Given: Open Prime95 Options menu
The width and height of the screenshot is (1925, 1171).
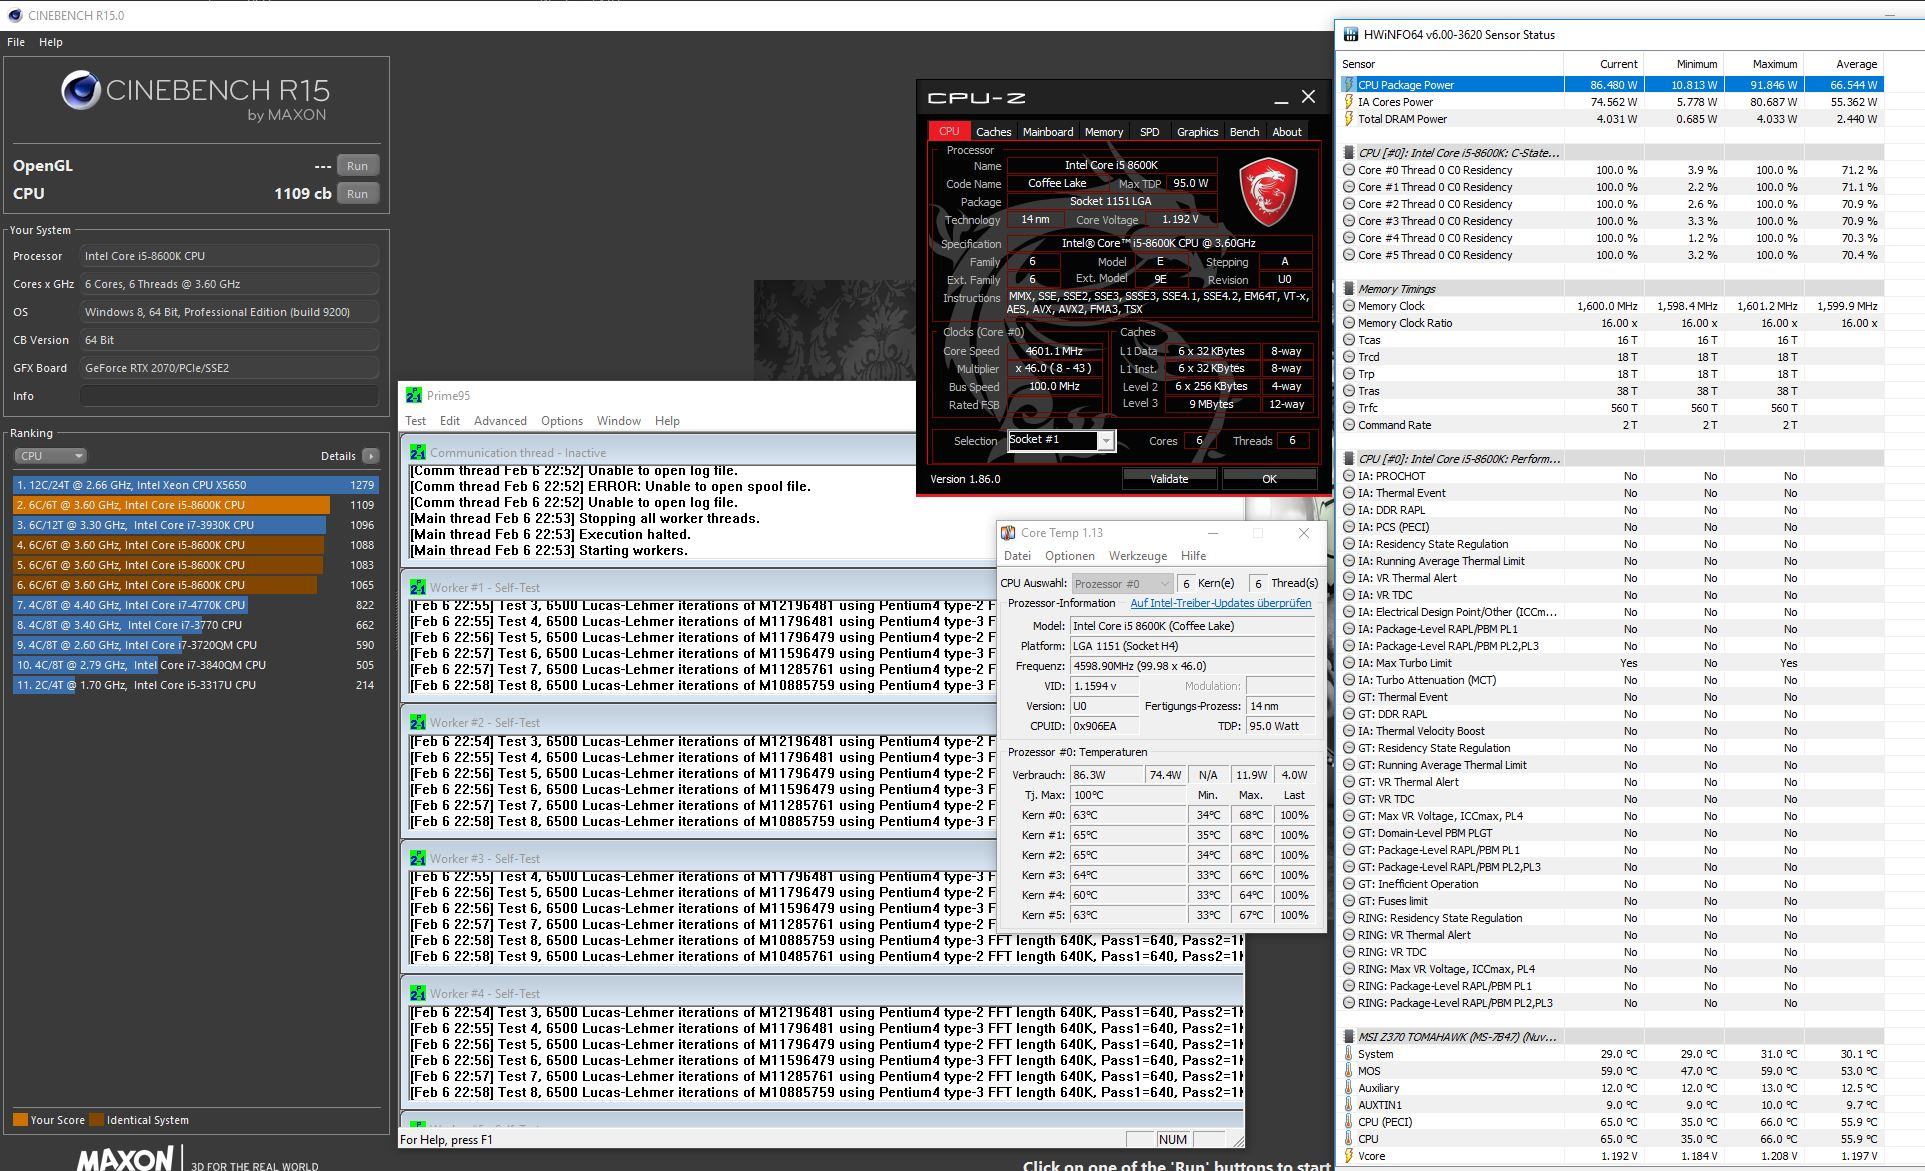Looking at the screenshot, I should [562, 421].
